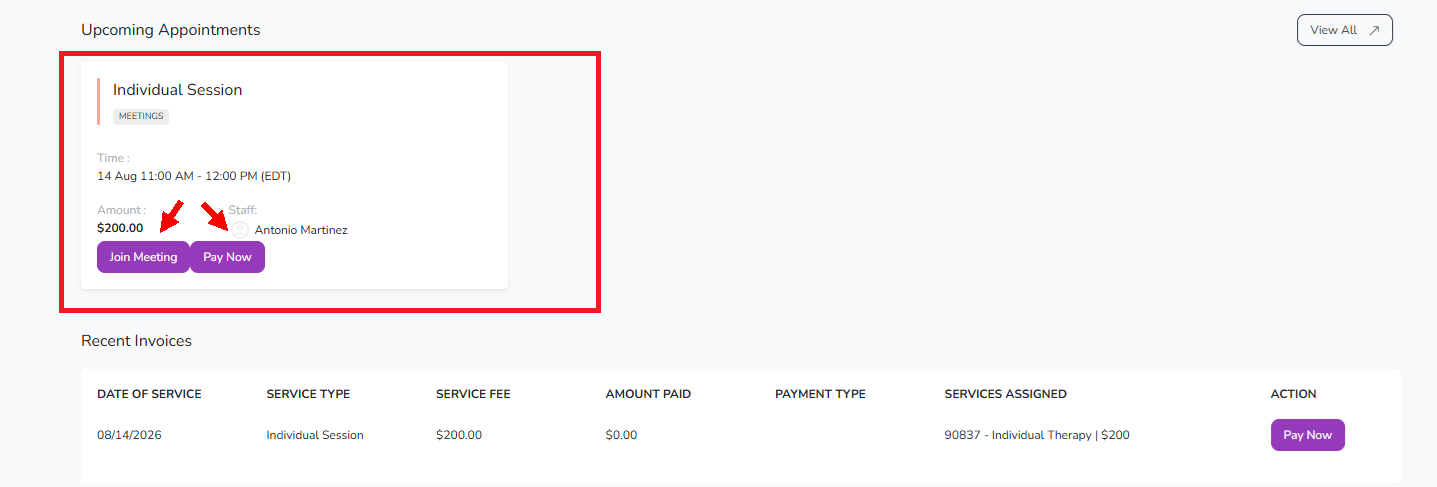Click the 90837 - Individual Therapy service entry
The image size is (1437, 487).
[1037, 435]
